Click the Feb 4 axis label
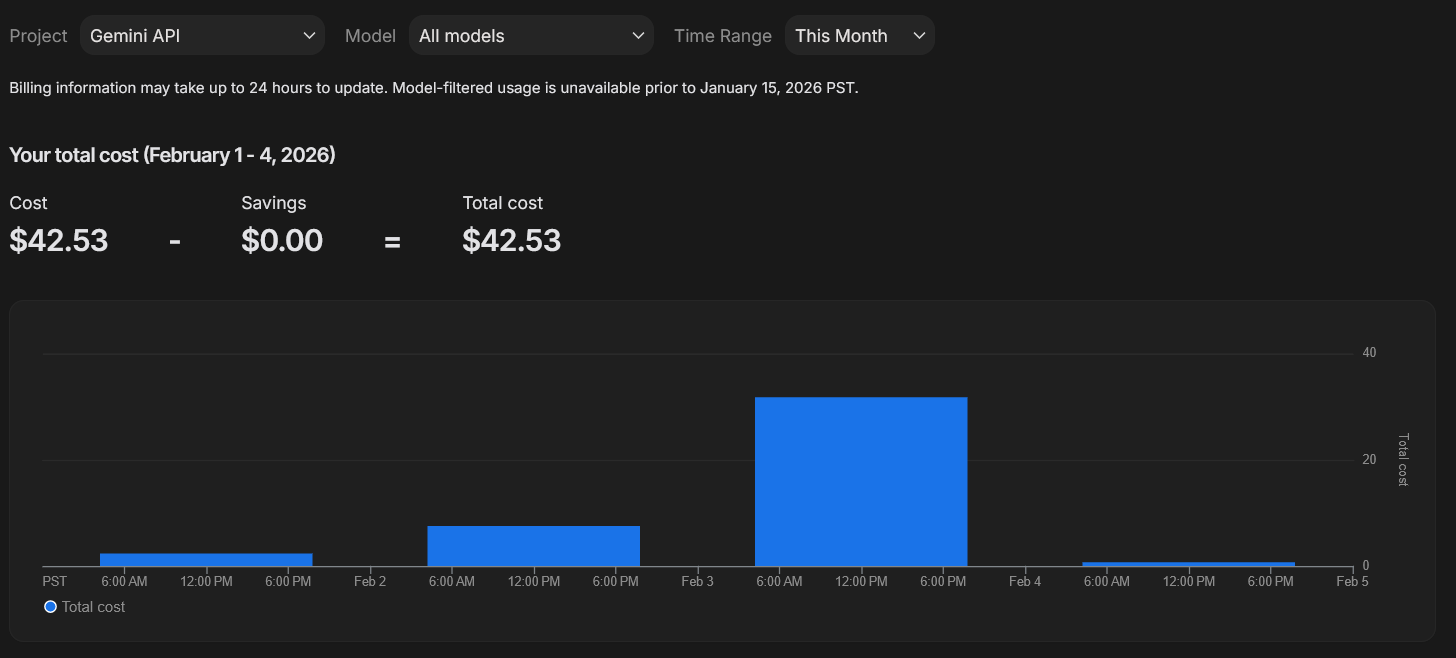This screenshot has width=1456, height=658. point(1025,581)
